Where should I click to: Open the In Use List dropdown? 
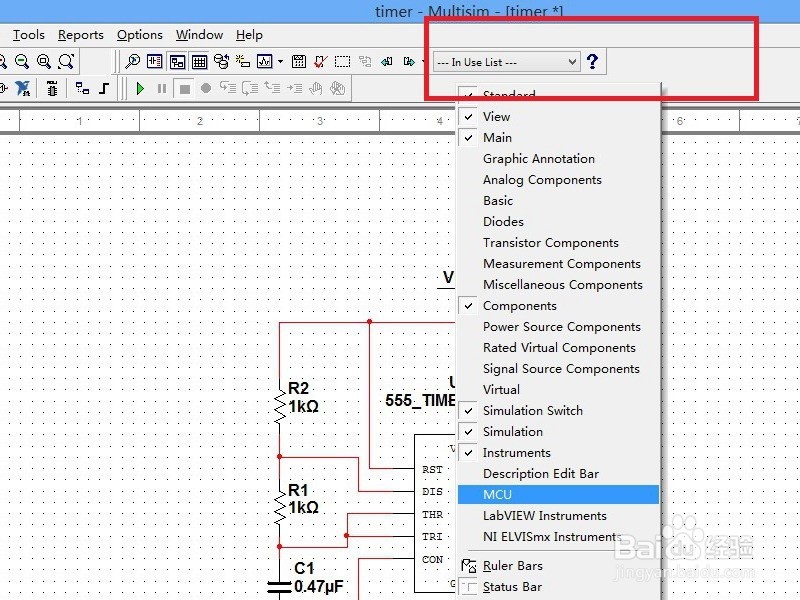tap(507, 62)
